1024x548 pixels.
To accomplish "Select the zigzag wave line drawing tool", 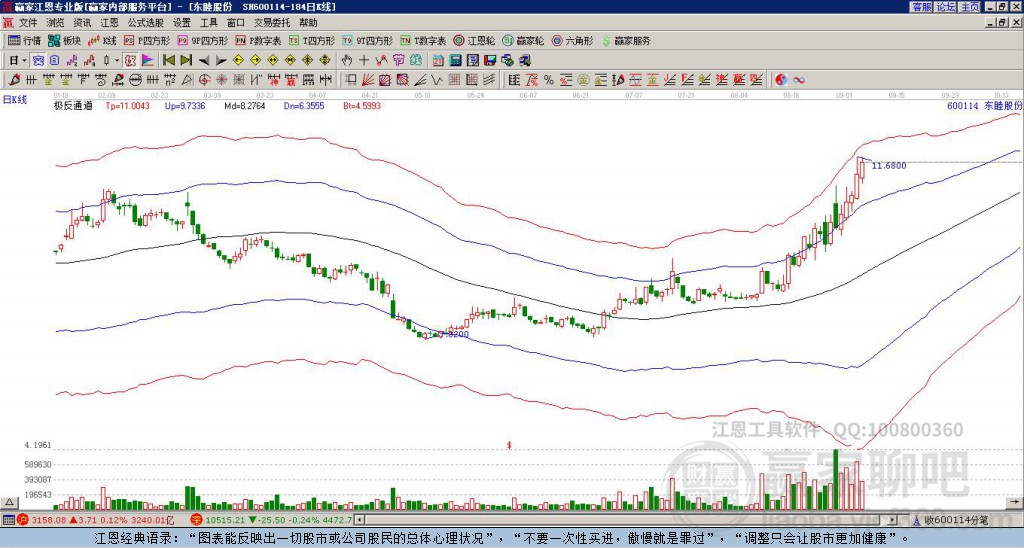I will pyautogui.click(x=437, y=80).
